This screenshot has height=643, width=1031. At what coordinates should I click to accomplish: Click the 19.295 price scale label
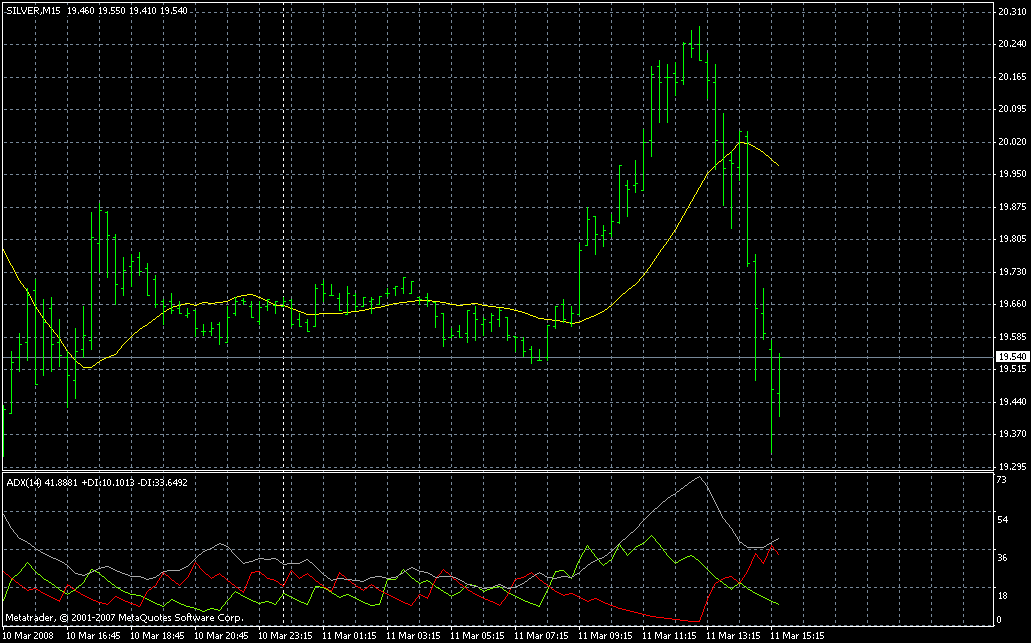(1010, 467)
